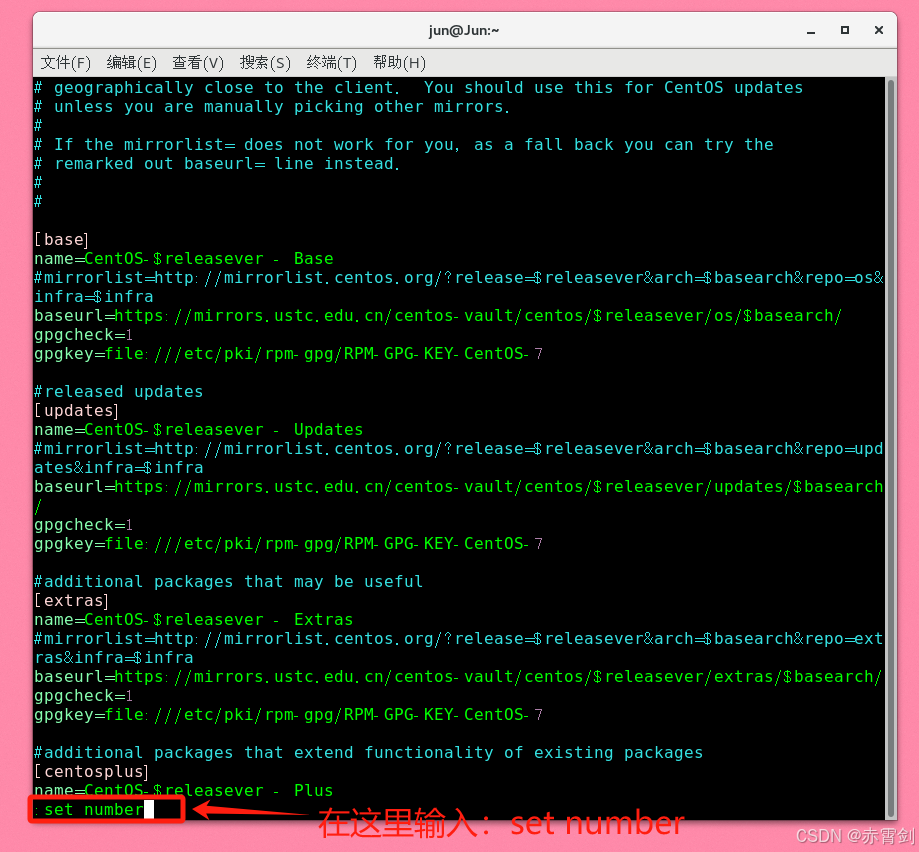Image resolution: width=919 pixels, height=852 pixels.
Task: Click the 'name=CentOS-$releasever - Base' line
Action: [184, 258]
